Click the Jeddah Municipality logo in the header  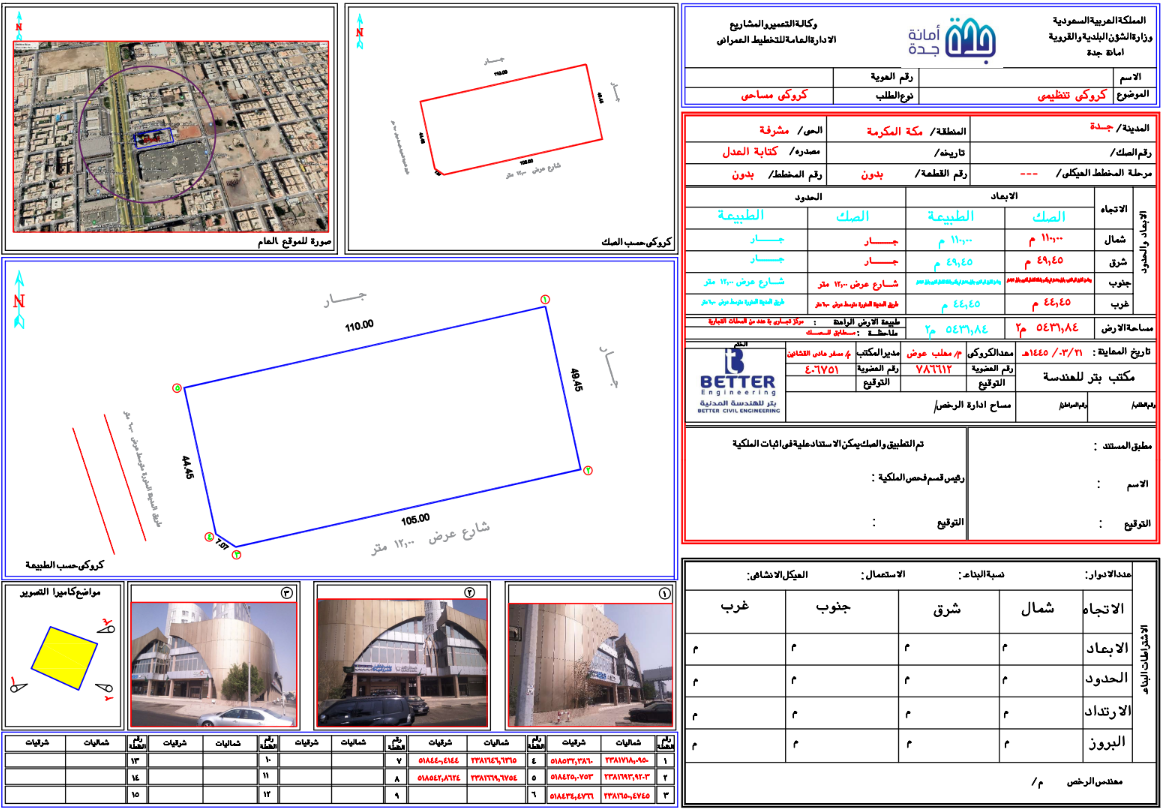pos(952,39)
